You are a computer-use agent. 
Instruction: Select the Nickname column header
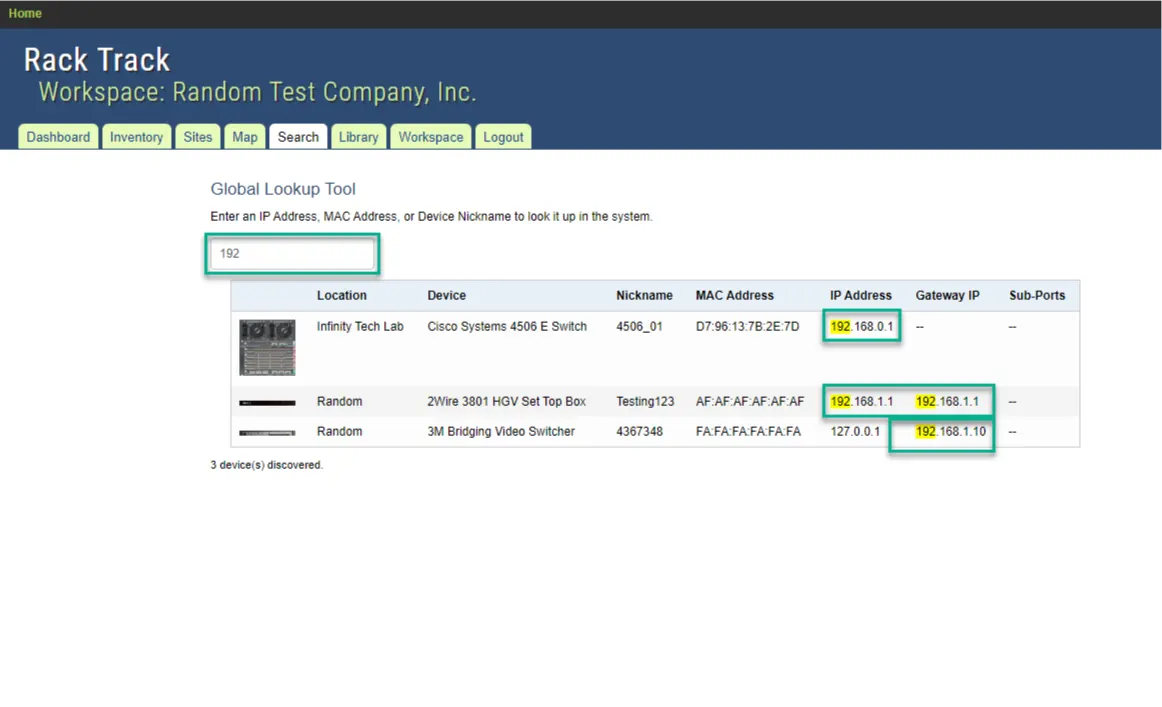(x=644, y=295)
